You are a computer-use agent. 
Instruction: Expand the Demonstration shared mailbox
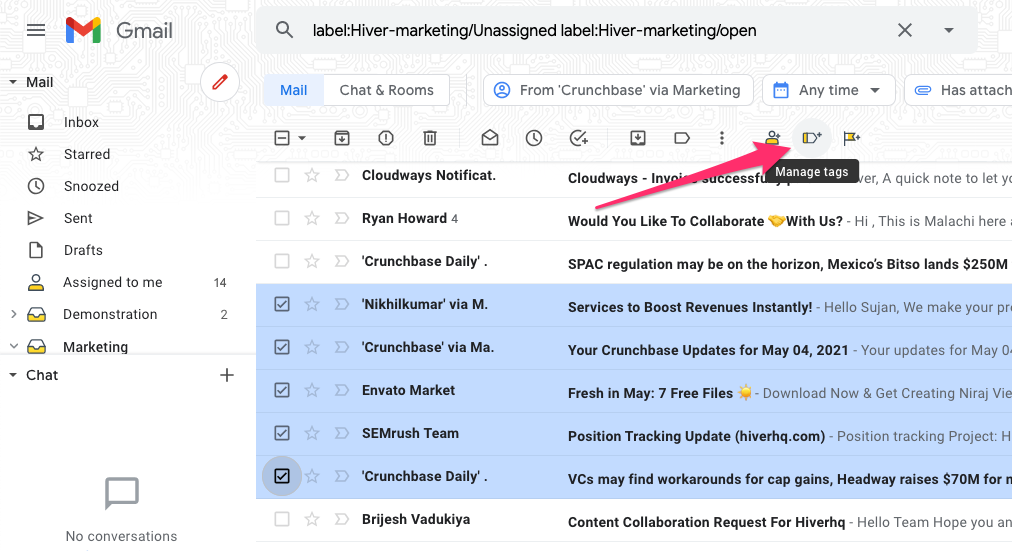(x=14, y=314)
